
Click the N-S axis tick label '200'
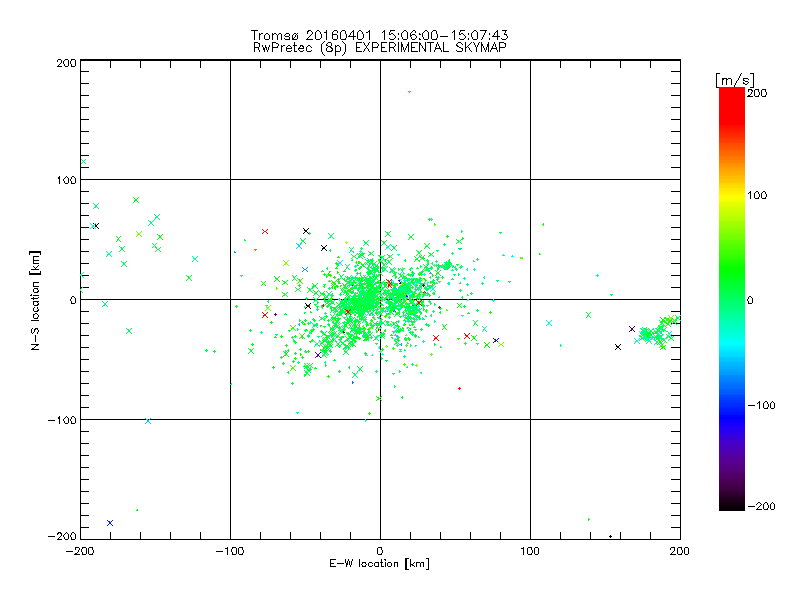pos(66,63)
